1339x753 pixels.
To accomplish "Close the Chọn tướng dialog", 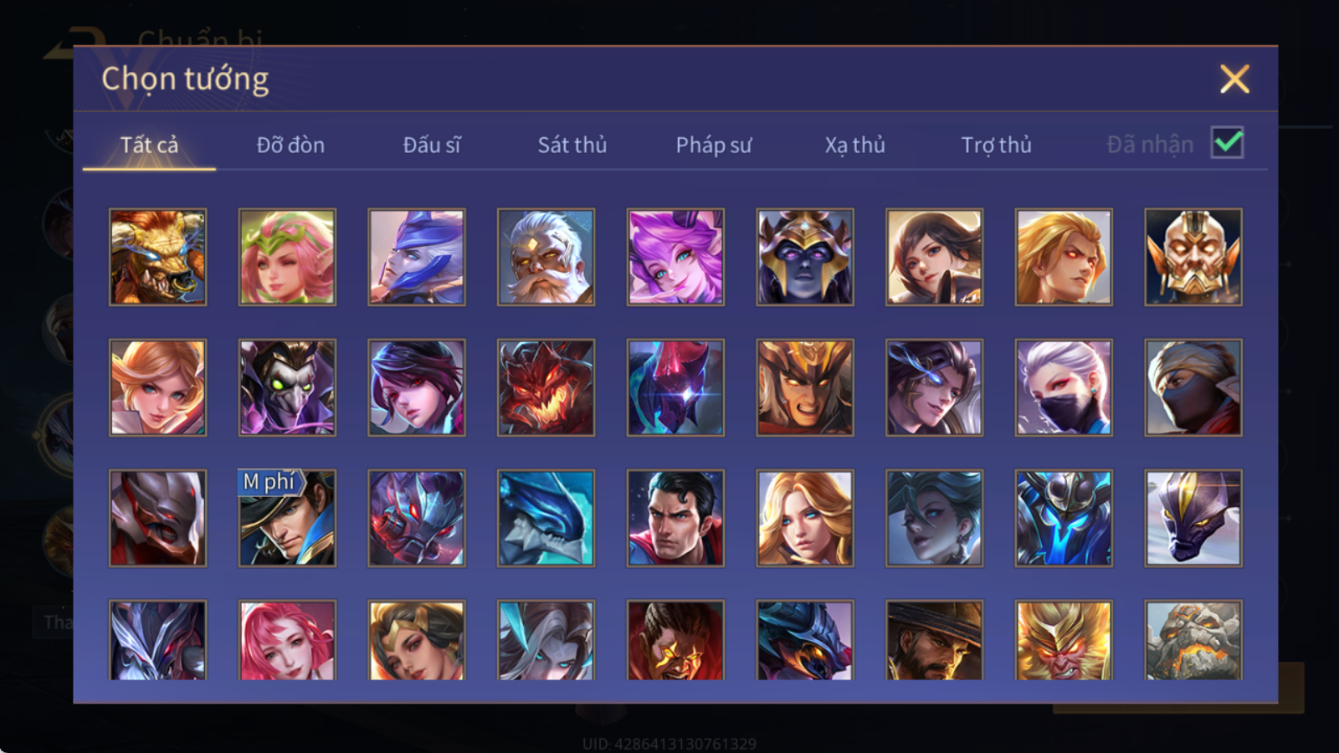I will [1235, 79].
